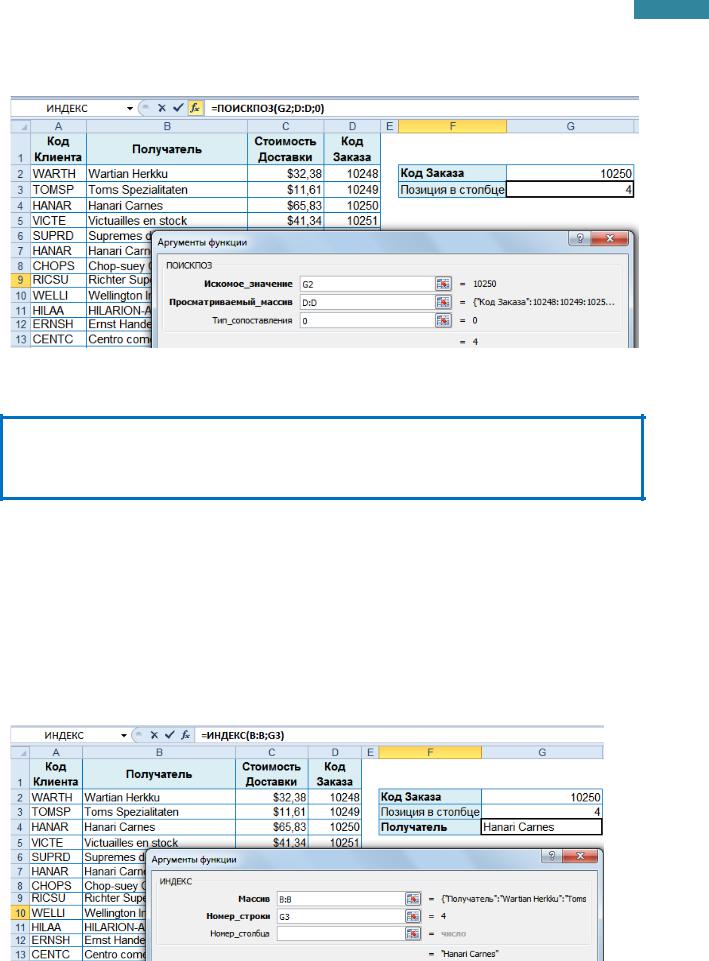The height and width of the screenshot is (961, 709).
Task: Click the enter checkmark beside the =ИНДЕКС(B:B;G3) formula
Action: tap(170, 735)
